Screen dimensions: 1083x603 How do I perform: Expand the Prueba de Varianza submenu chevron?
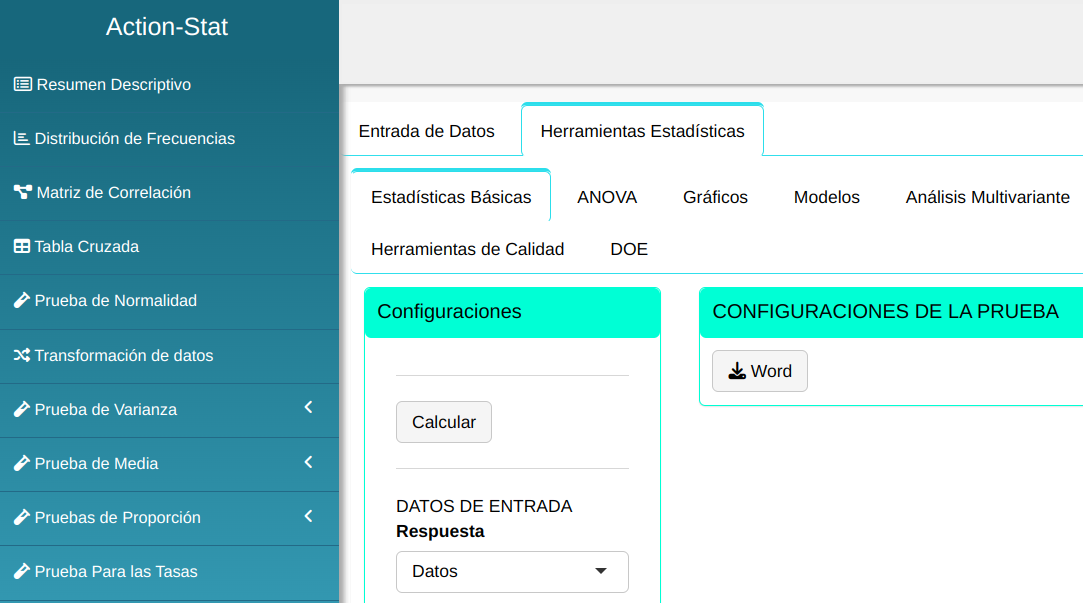(x=309, y=408)
